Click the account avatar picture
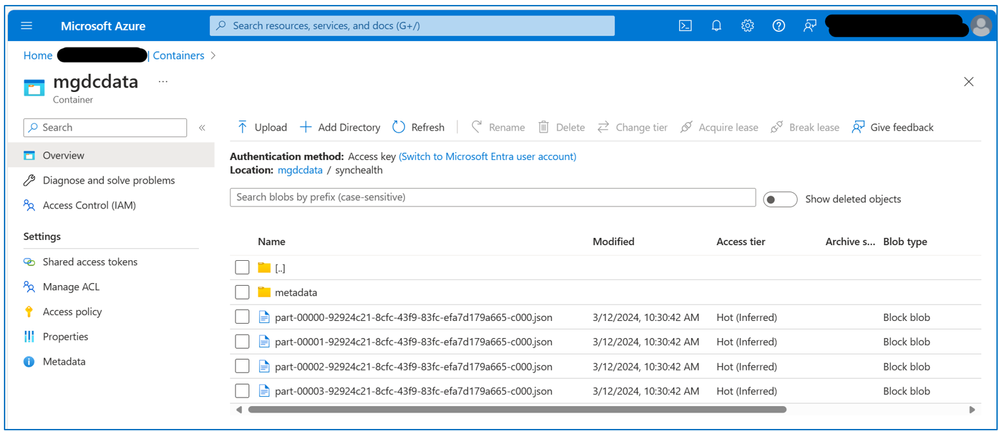The image size is (999, 432). pyautogui.click(x=981, y=26)
